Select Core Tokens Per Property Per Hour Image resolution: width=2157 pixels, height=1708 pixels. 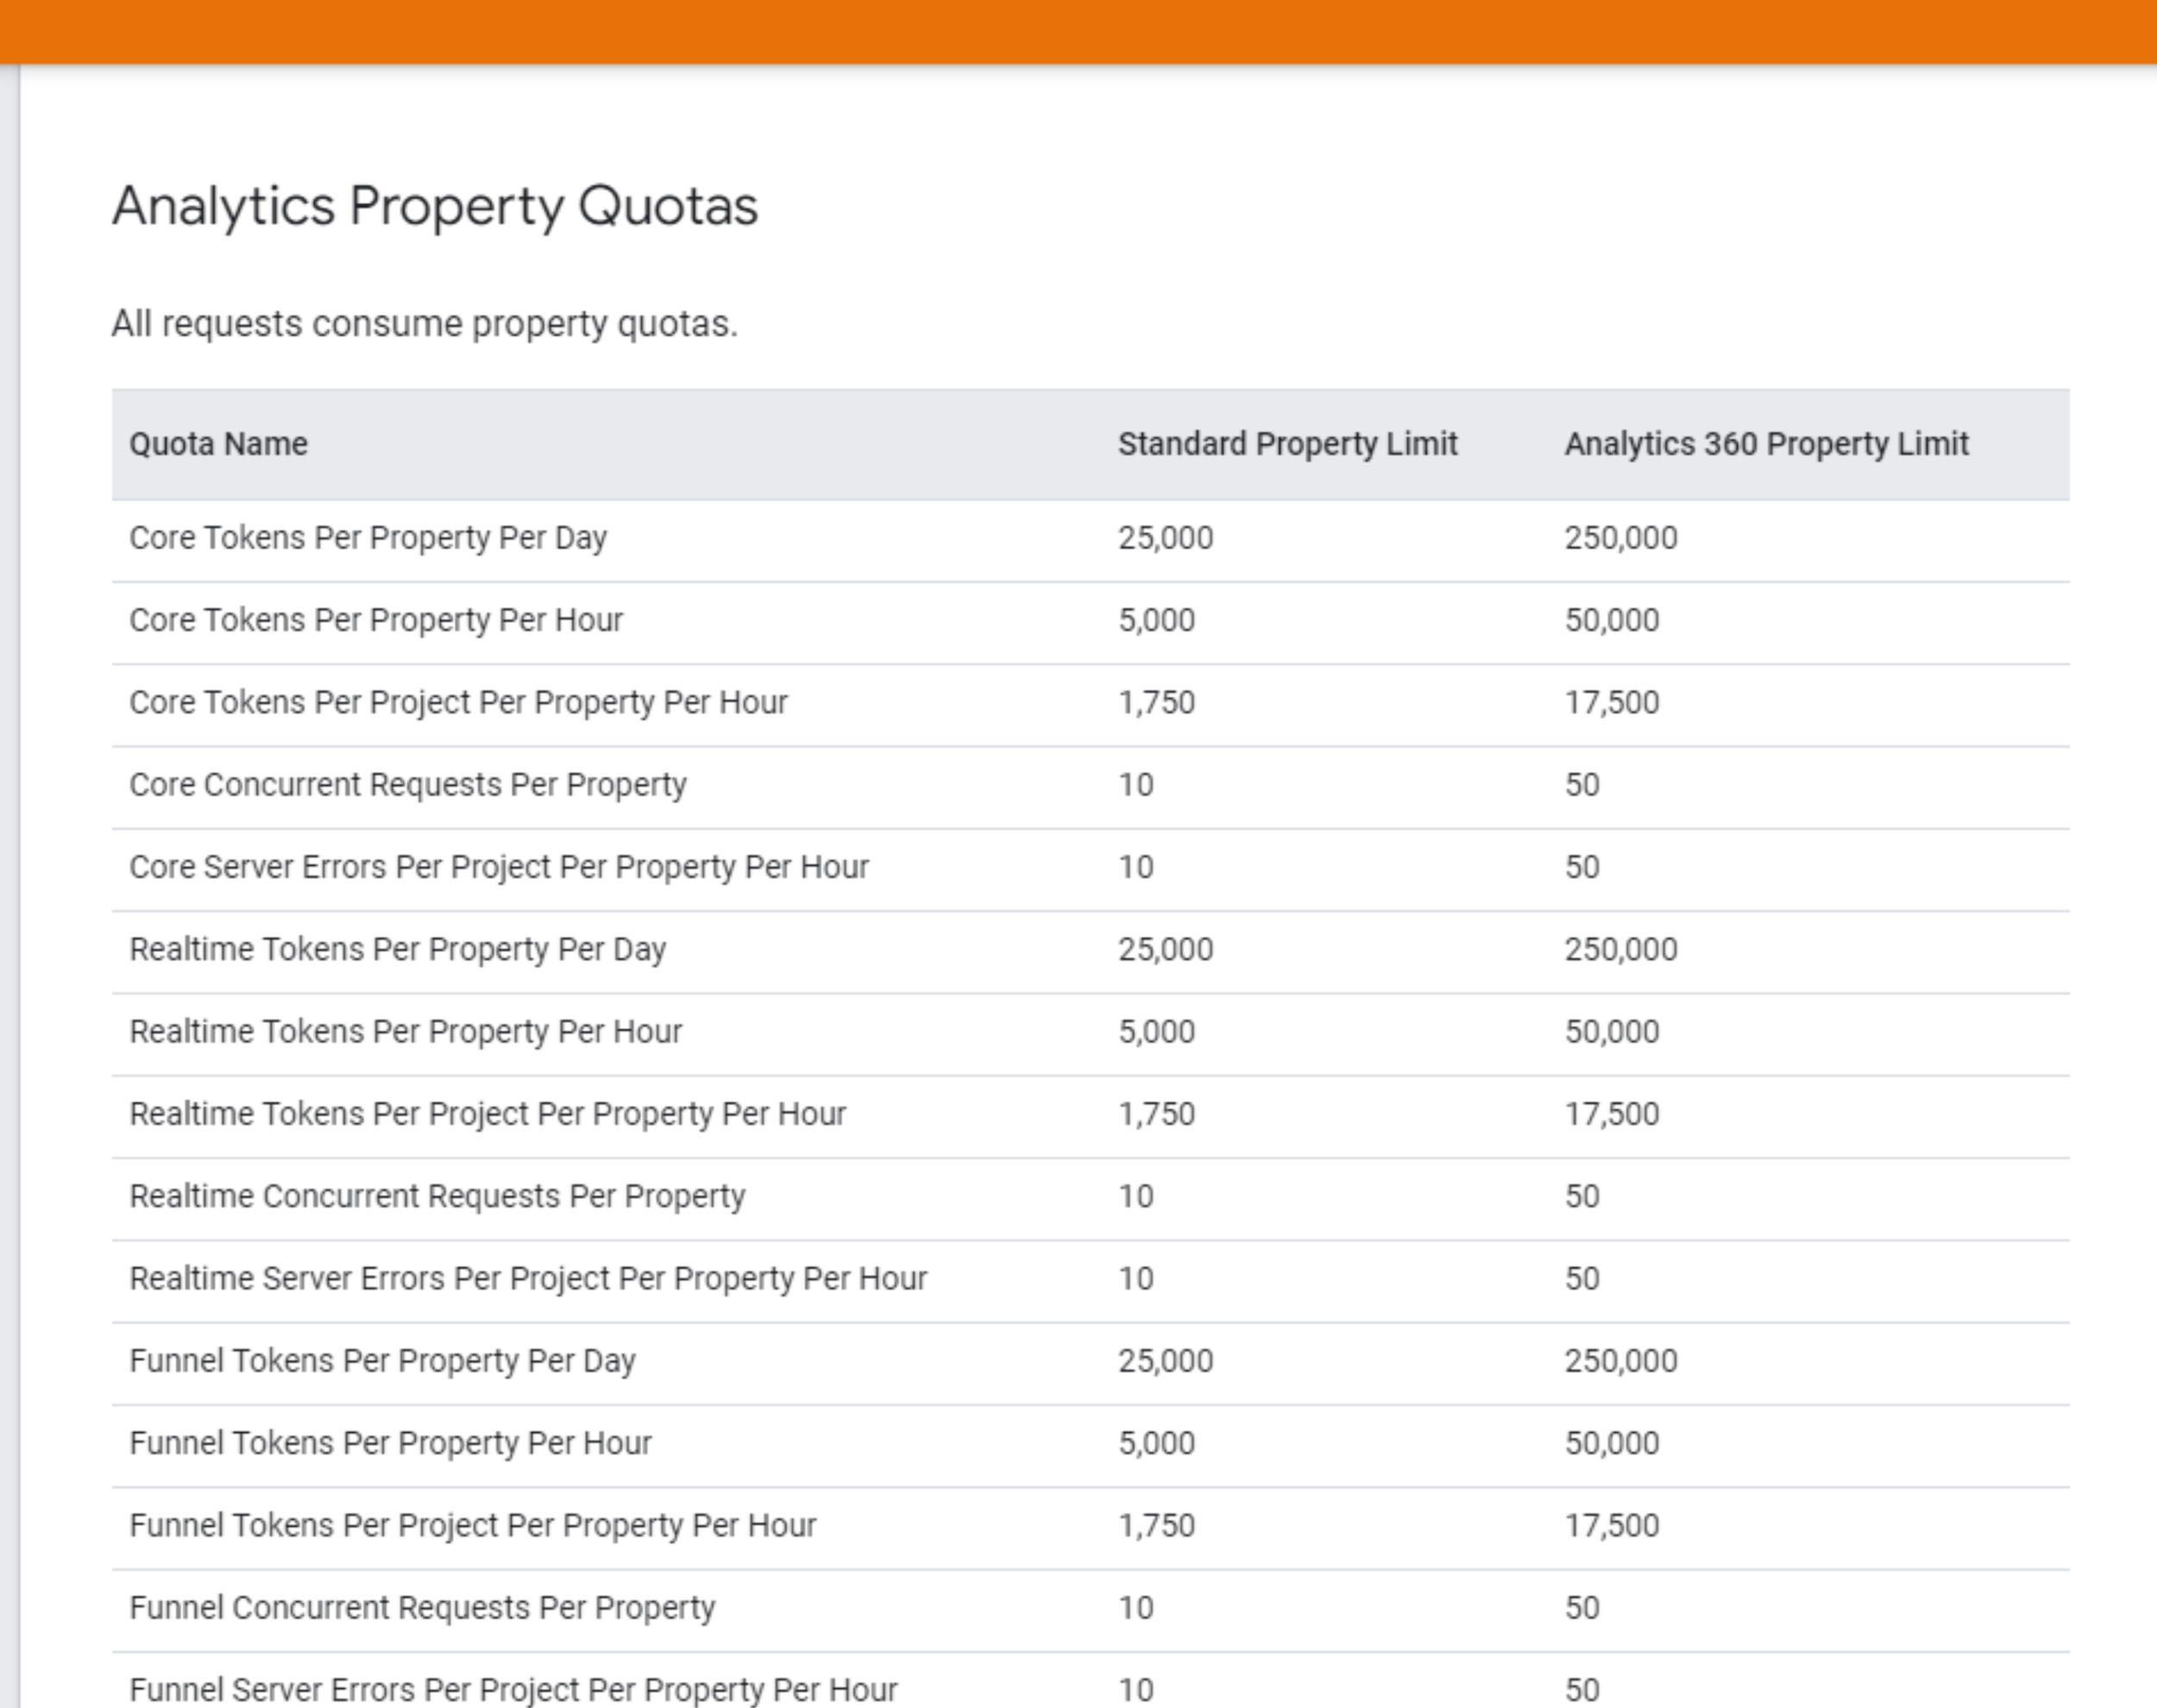coord(376,620)
